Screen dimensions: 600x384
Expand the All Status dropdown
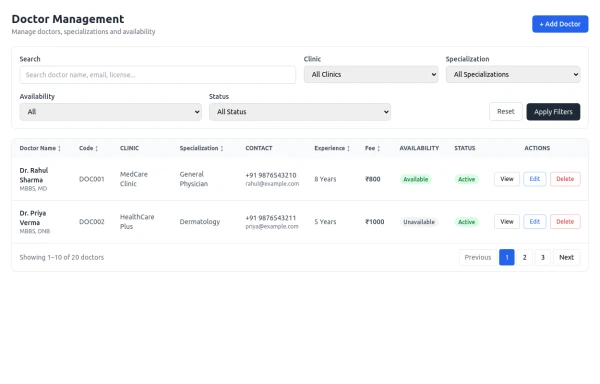point(300,112)
